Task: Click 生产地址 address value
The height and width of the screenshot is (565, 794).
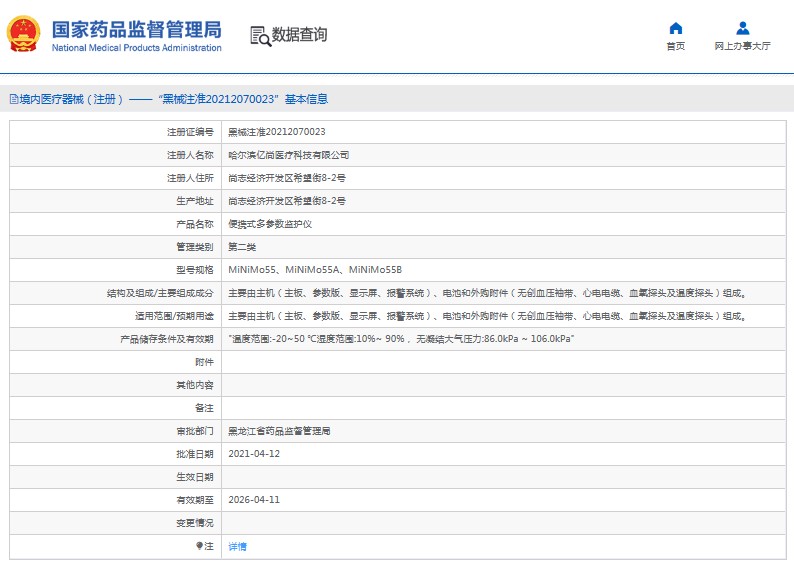Action: 287,201
